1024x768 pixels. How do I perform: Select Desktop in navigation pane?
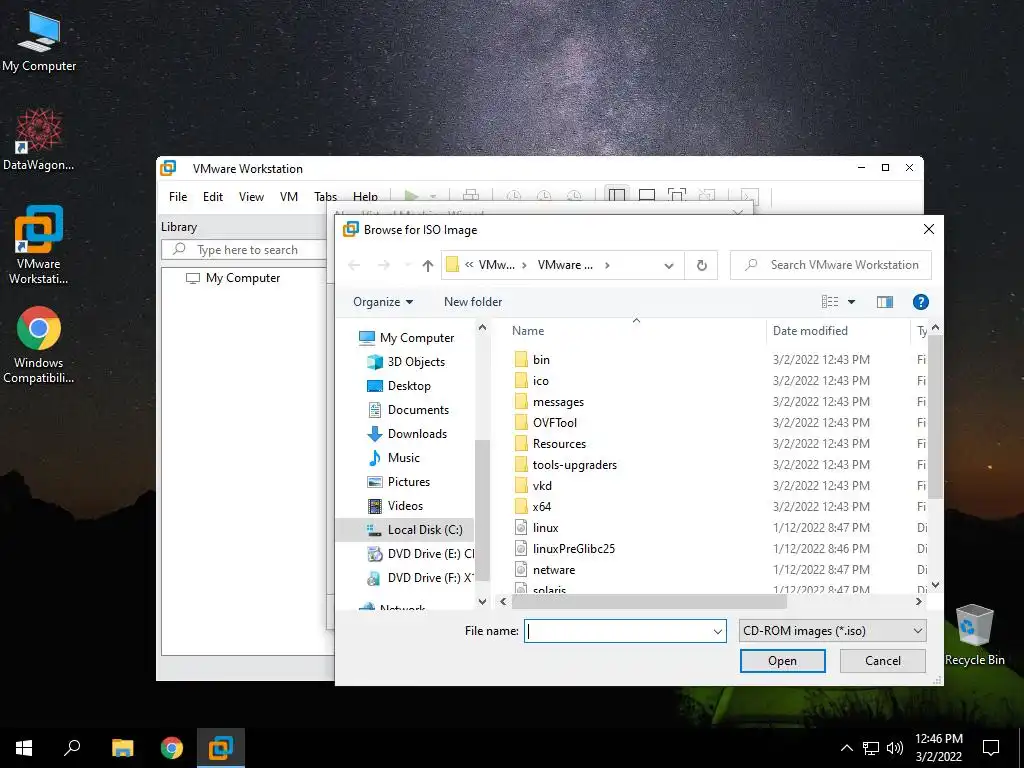tap(399, 386)
